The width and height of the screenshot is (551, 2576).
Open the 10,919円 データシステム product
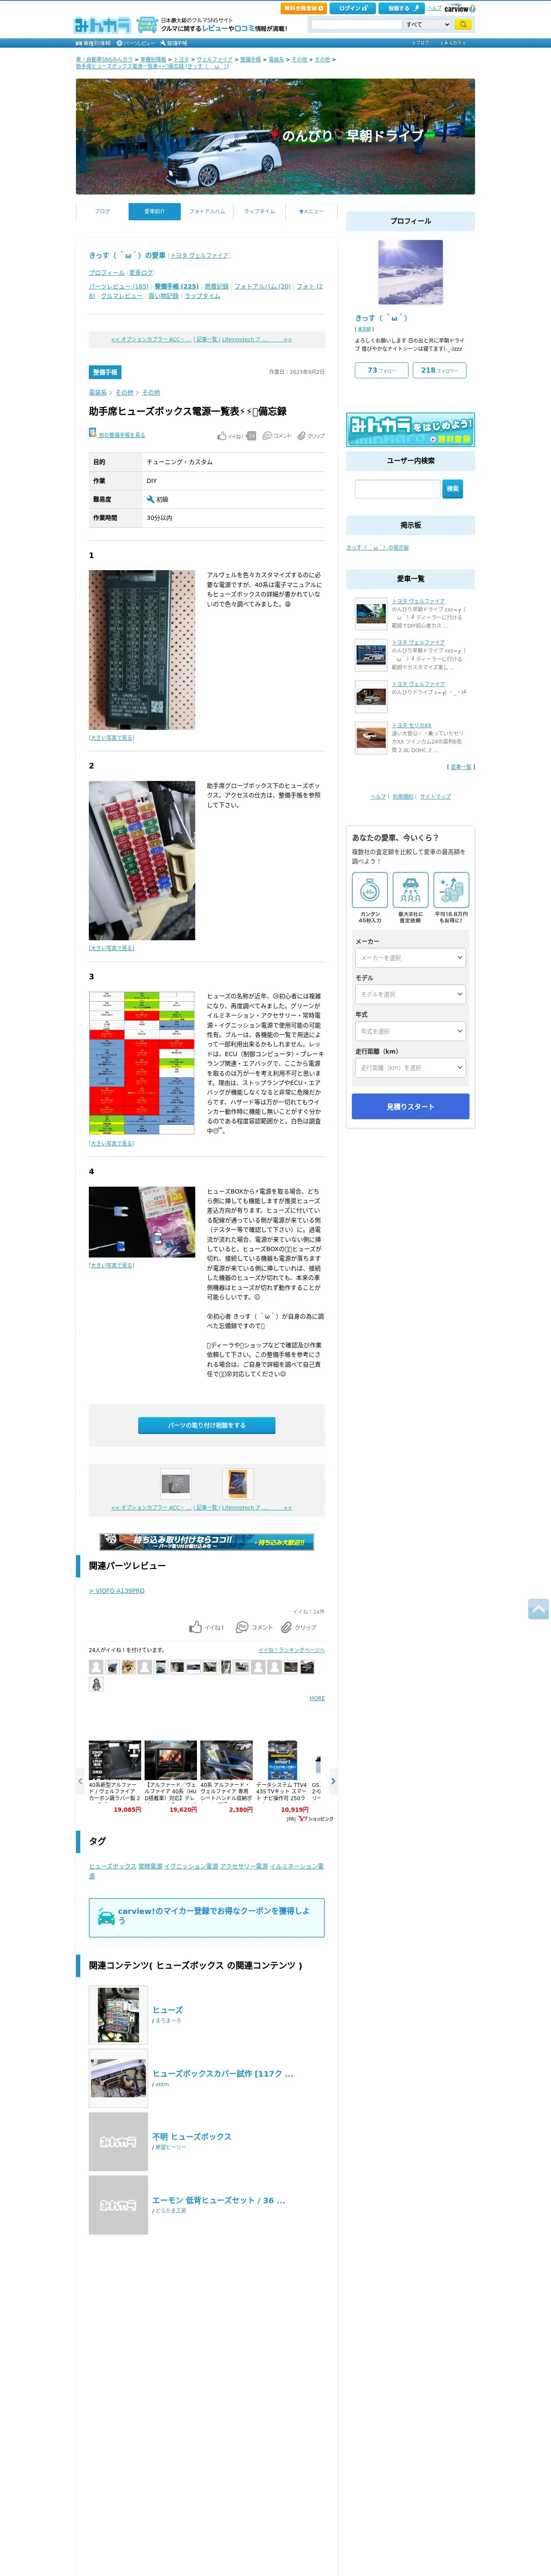coord(282,1776)
